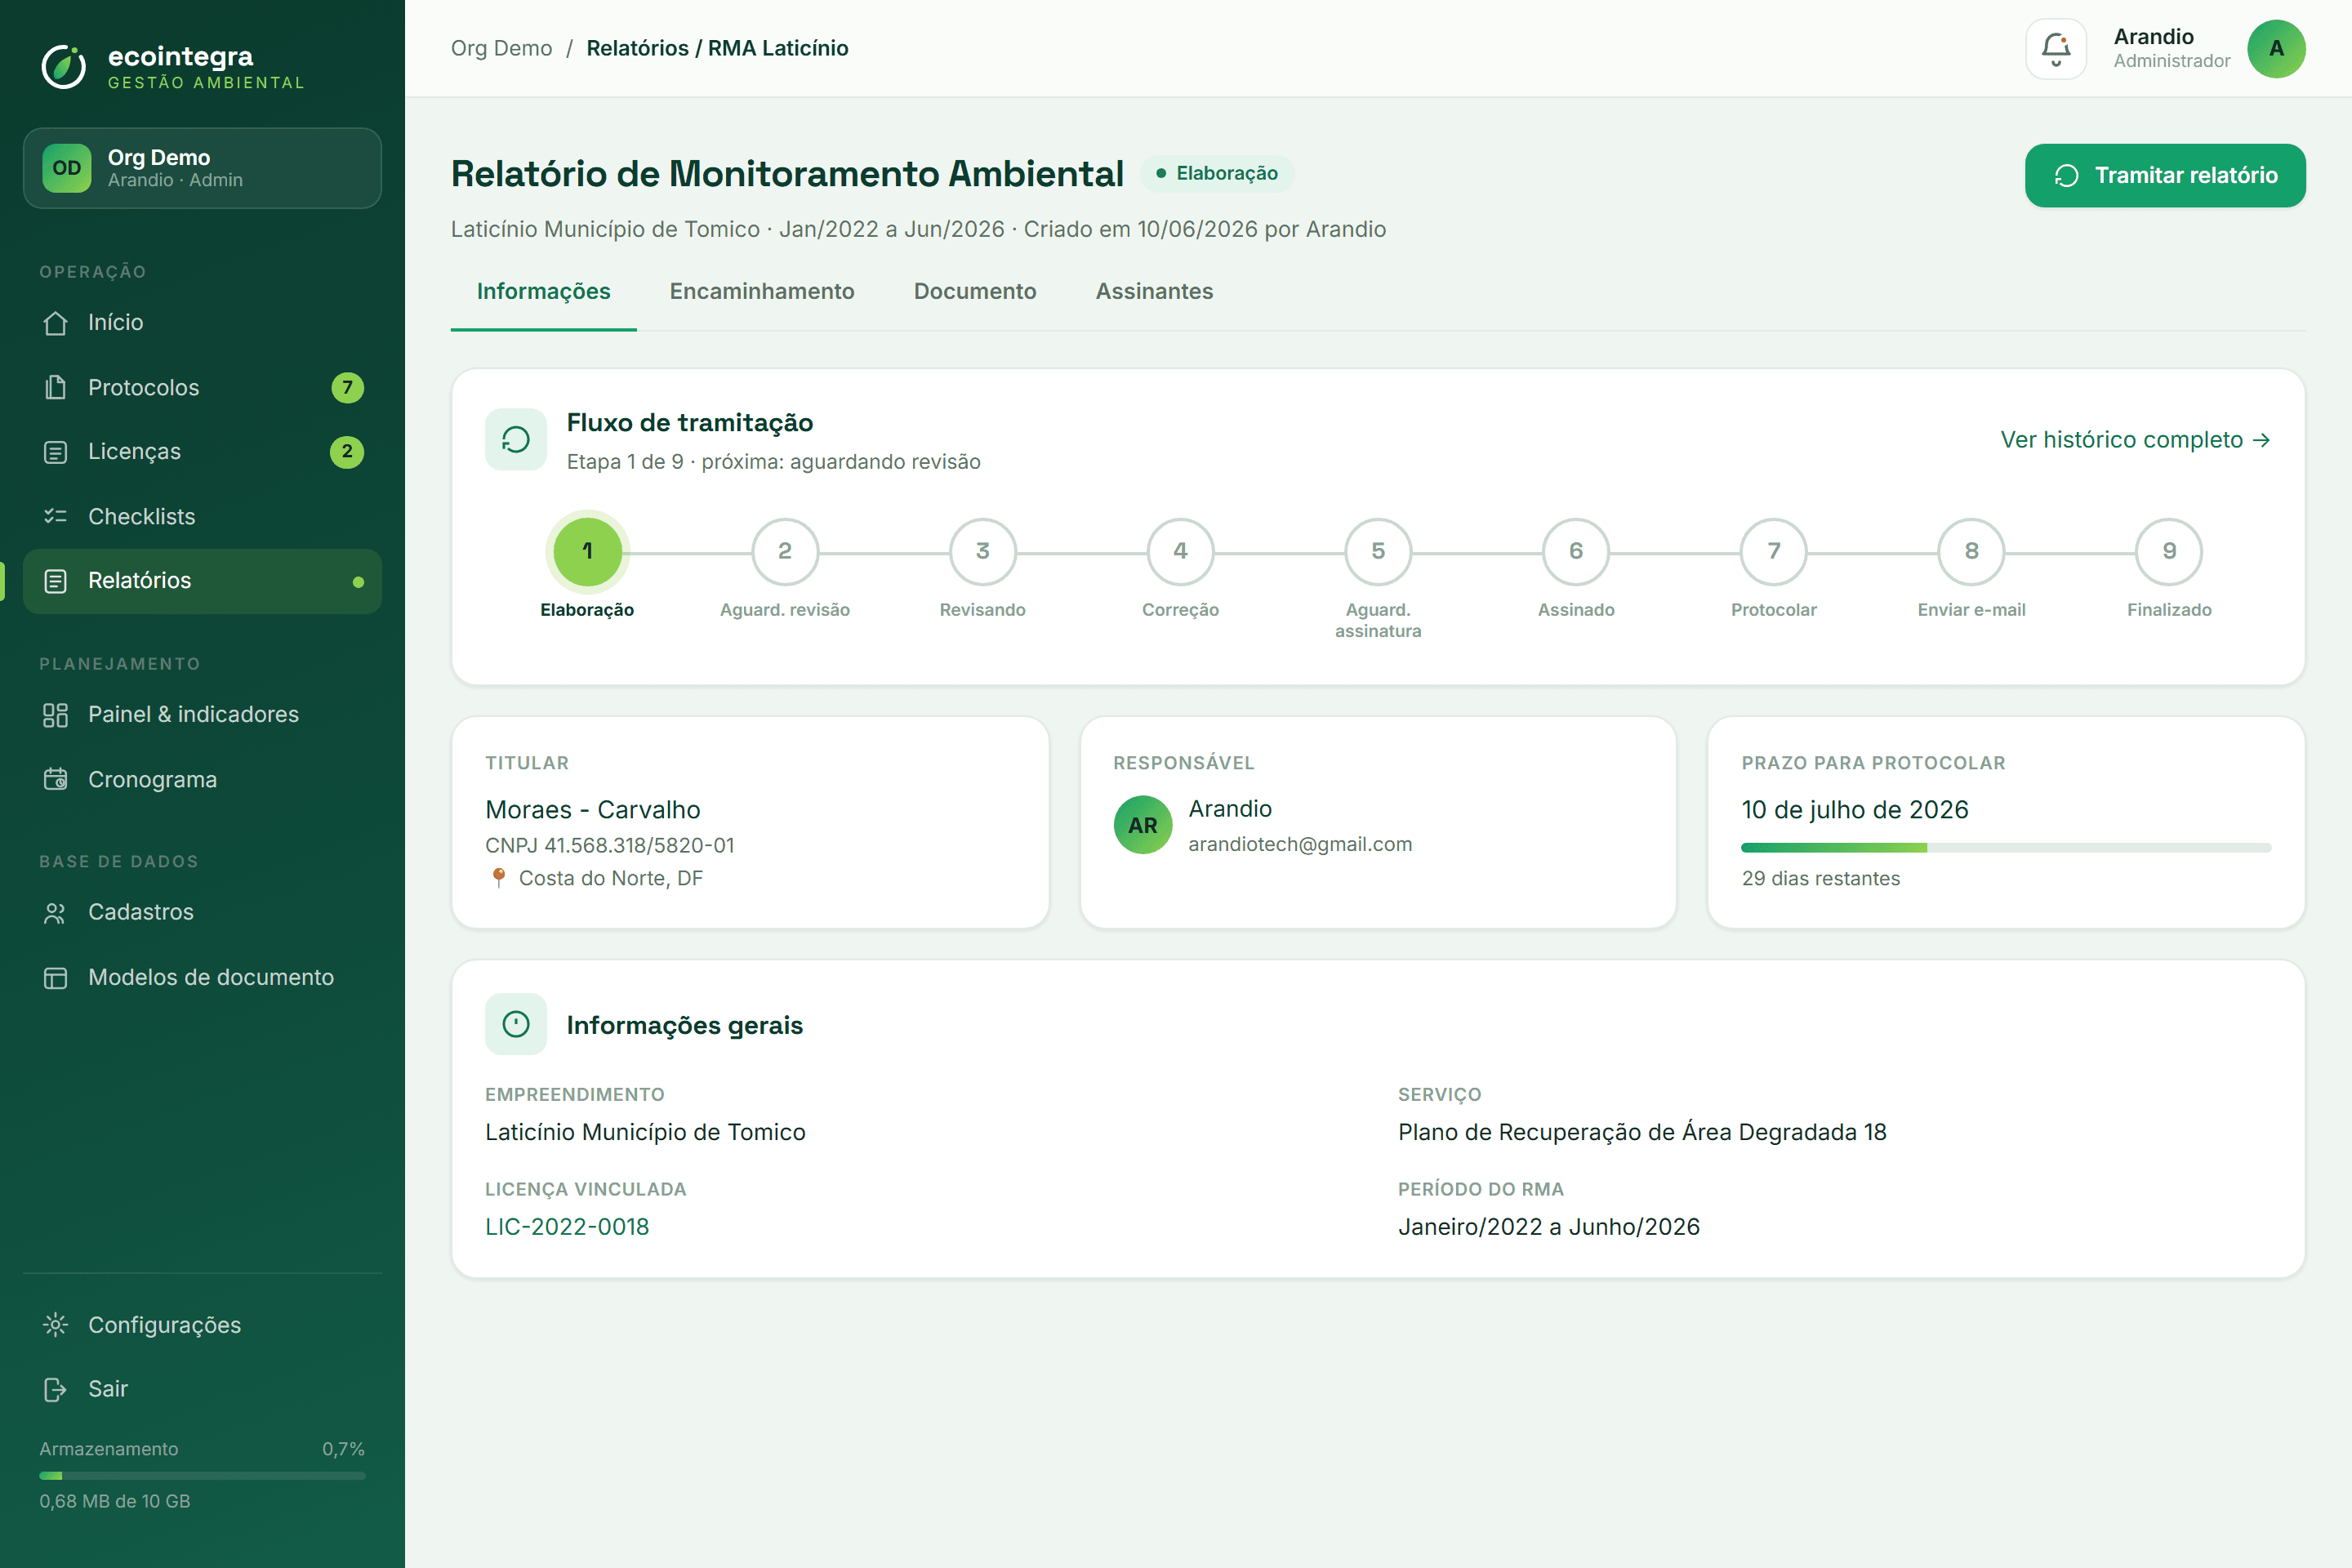Click the Protocolos badge showing 7
Image resolution: width=2352 pixels, height=1568 pixels.
click(x=347, y=387)
